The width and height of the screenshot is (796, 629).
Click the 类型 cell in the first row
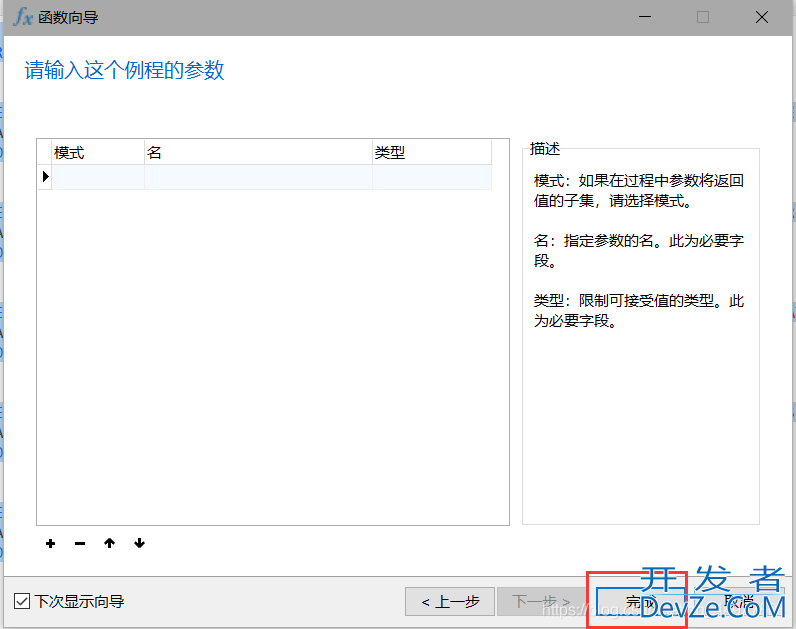click(x=432, y=177)
